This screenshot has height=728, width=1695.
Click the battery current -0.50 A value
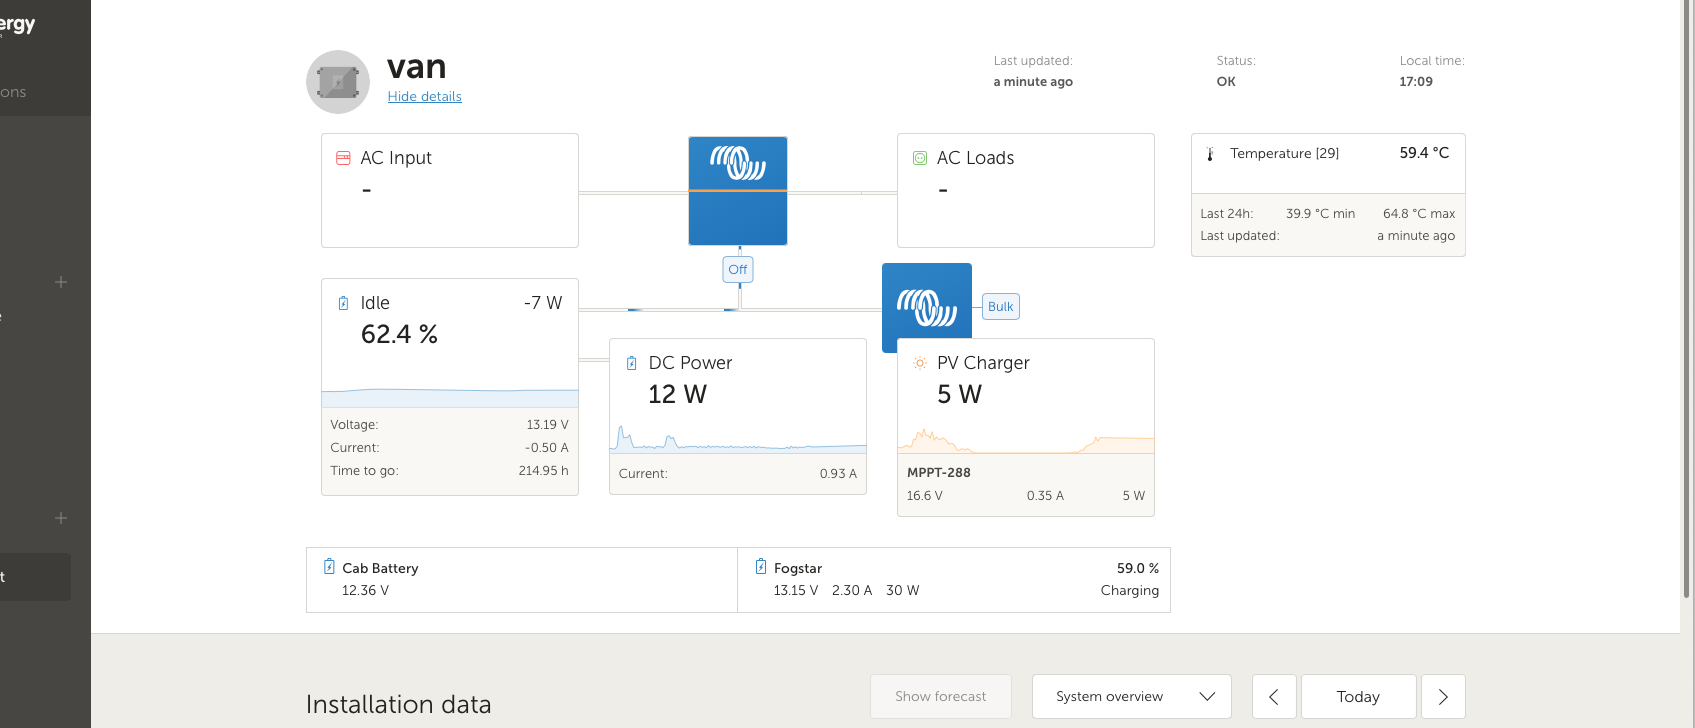pos(546,448)
